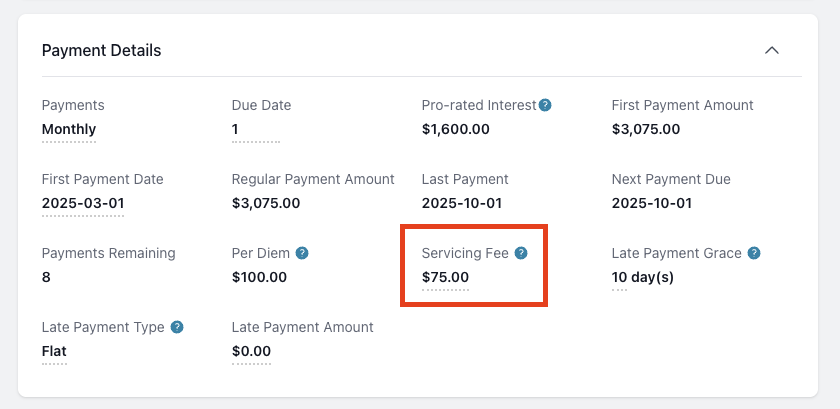Screen dimensions: 840x409
Task: Show the Late Payment Type help icon
Action: coord(177,327)
